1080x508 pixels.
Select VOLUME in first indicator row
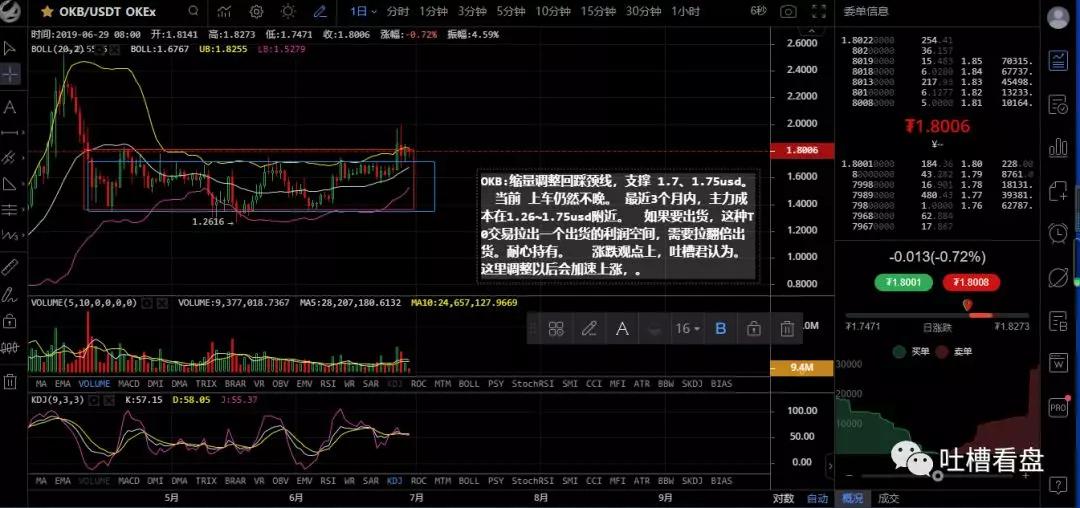click(x=94, y=383)
